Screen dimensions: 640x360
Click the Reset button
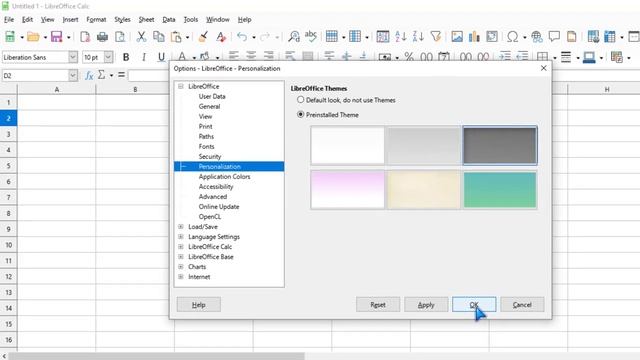tap(378, 304)
